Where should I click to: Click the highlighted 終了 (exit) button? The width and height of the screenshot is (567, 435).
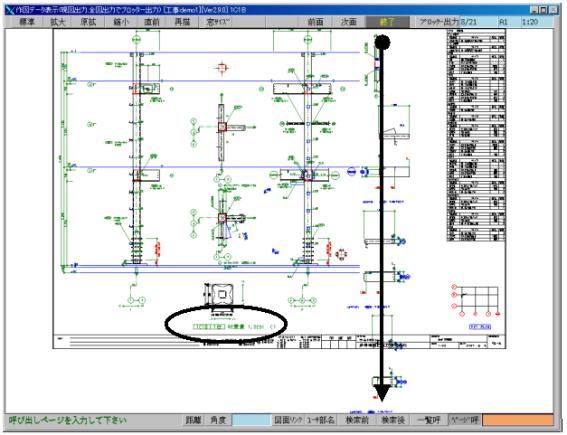click(388, 22)
